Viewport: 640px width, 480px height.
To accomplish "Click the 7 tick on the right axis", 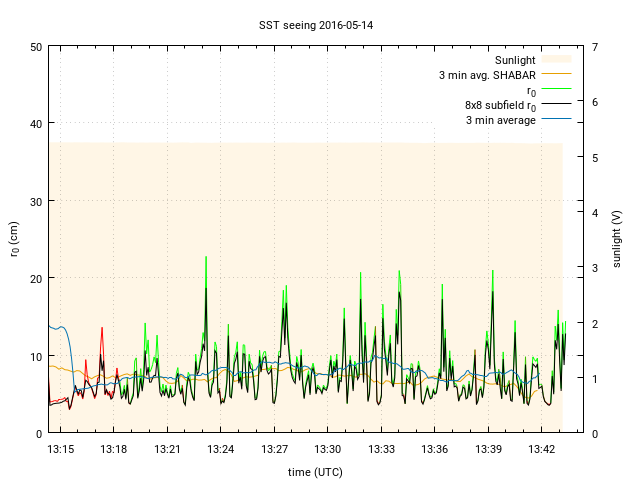I will click(595, 47).
